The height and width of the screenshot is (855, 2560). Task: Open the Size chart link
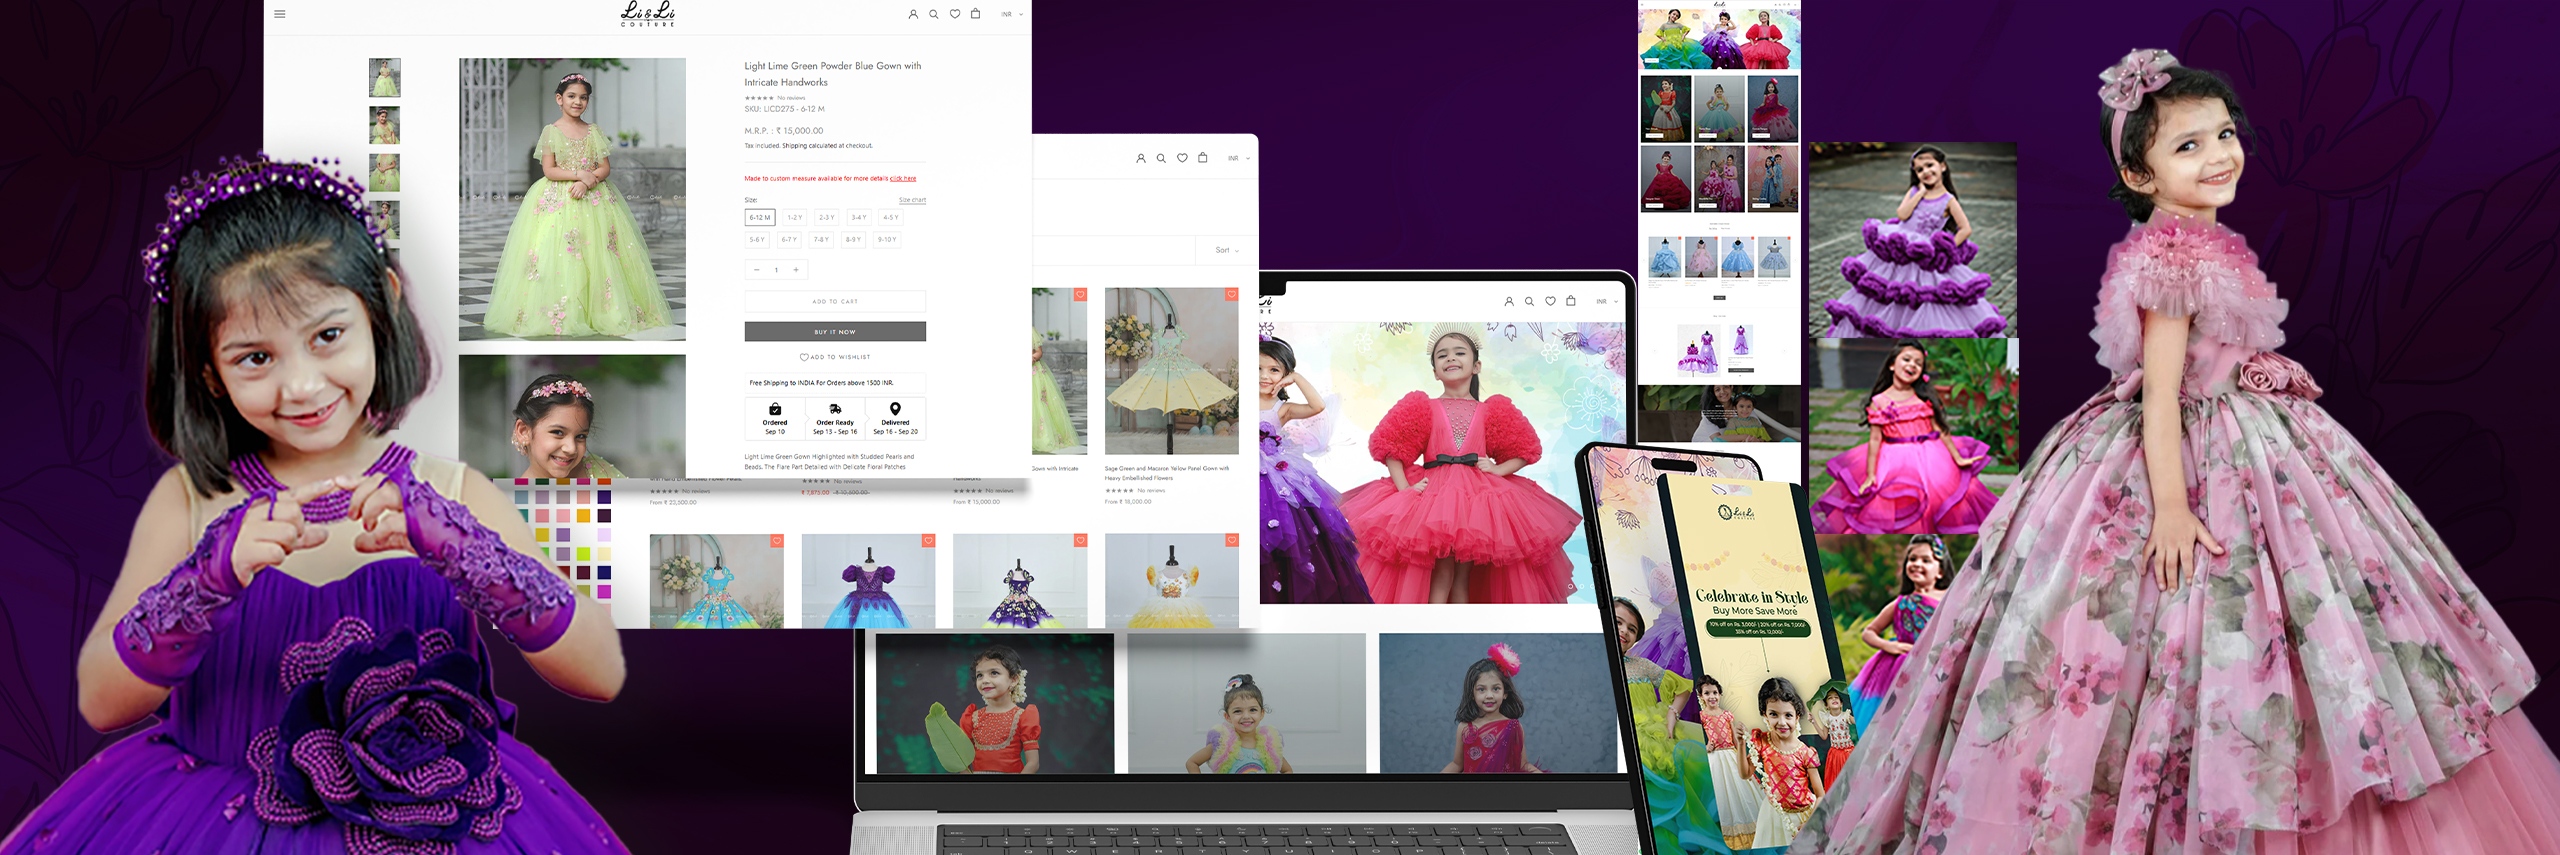(912, 200)
